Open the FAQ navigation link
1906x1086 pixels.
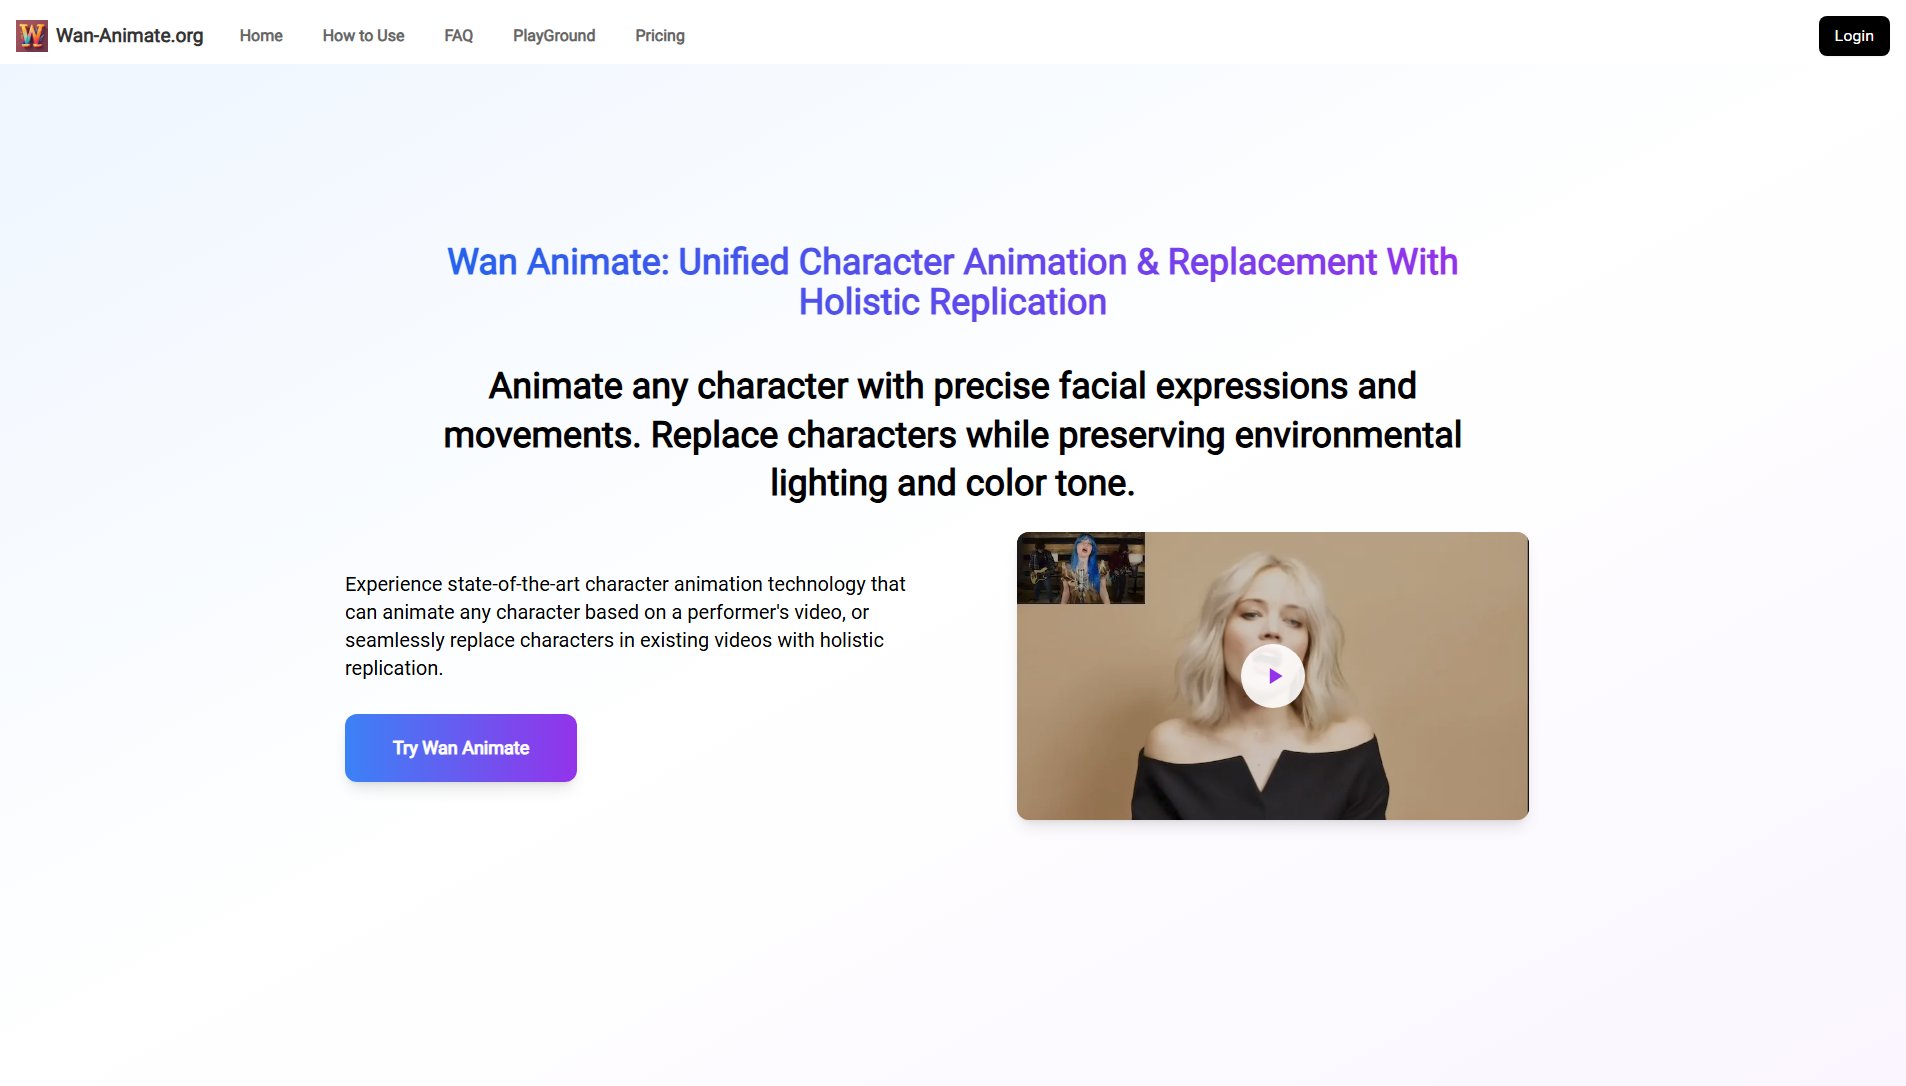click(459, 36)
